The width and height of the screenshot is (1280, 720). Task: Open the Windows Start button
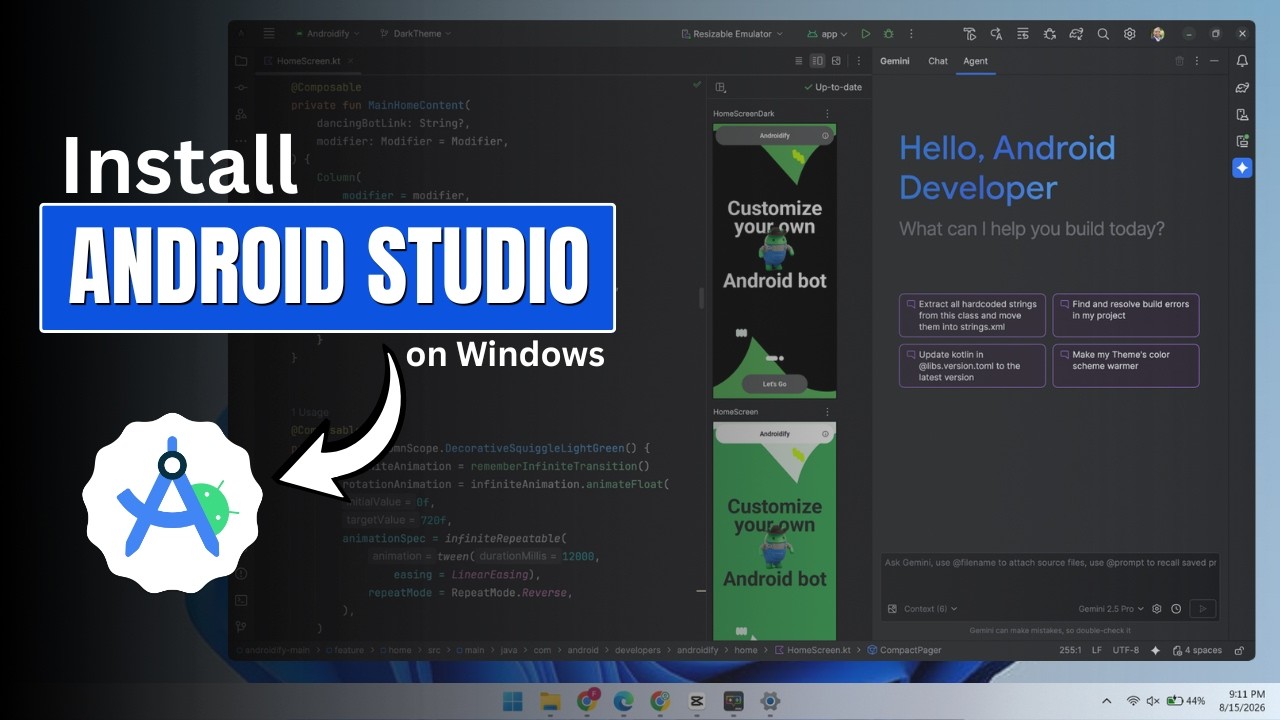pyautogui.click(x=513, y=701)
